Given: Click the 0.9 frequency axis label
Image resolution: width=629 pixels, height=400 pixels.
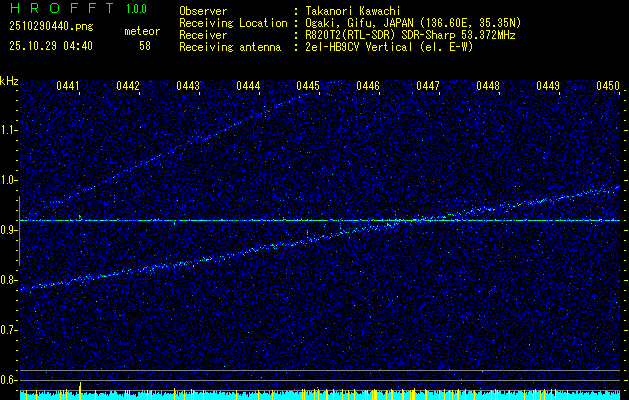Looking at the screenshot, I should pos(9,230).
